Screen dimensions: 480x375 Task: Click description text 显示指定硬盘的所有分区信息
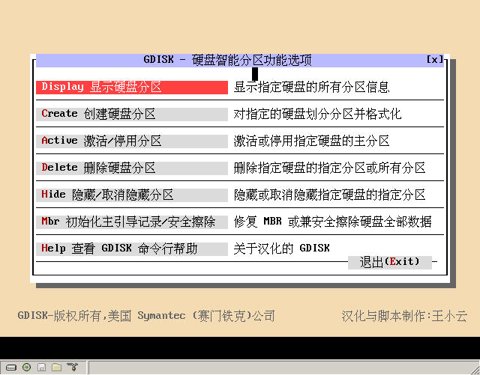tap(311, 87)
